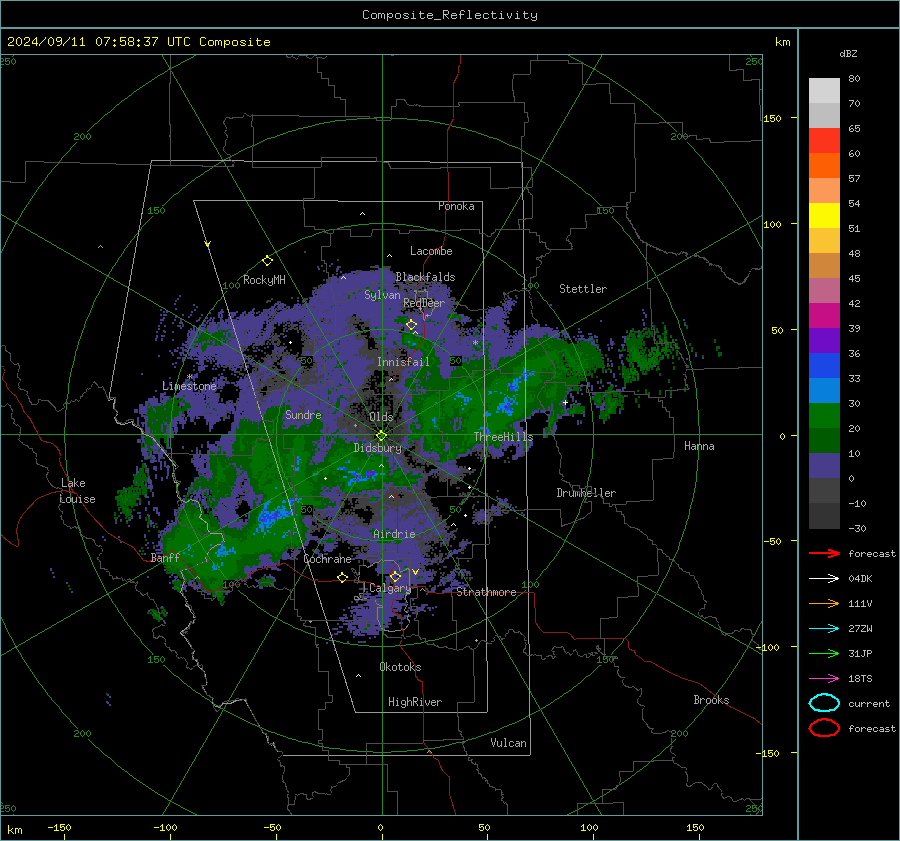Click the yellow diamond marker below Cochrane
Screen dimensions: 900x841
coord(343,577)
